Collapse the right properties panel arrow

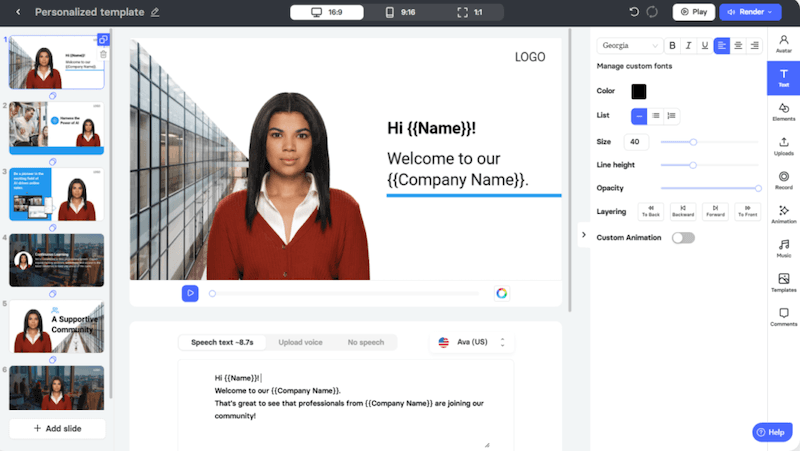pyautogui.click(x=583, y=236)
